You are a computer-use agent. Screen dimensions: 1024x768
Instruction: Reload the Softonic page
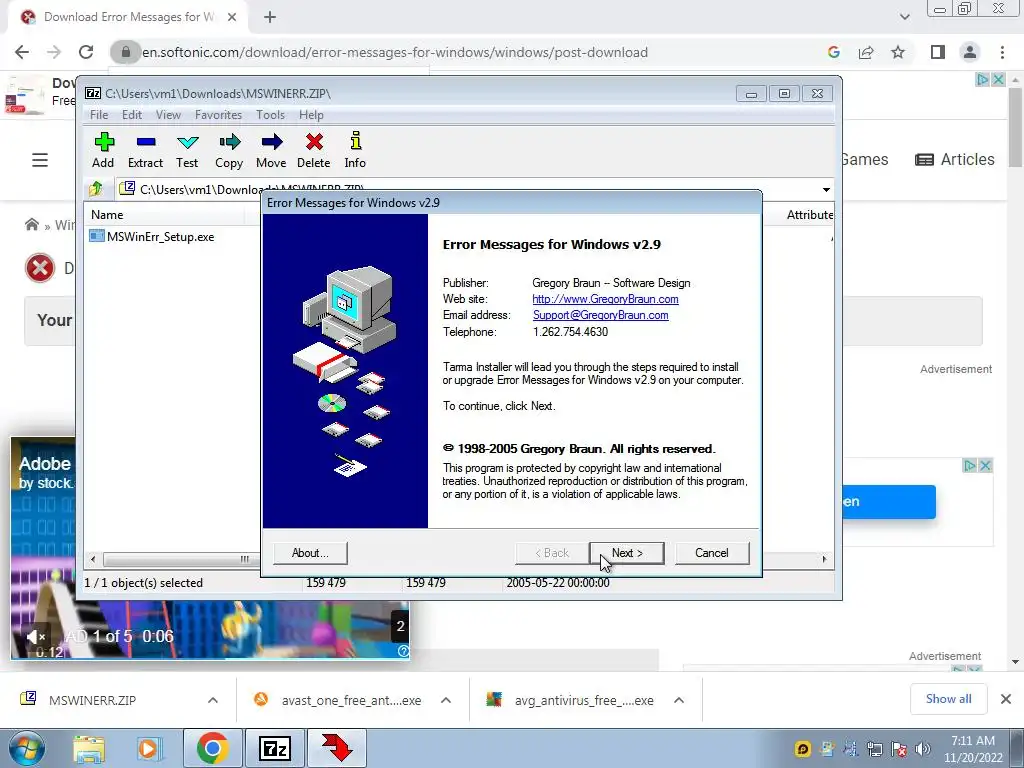86,52
